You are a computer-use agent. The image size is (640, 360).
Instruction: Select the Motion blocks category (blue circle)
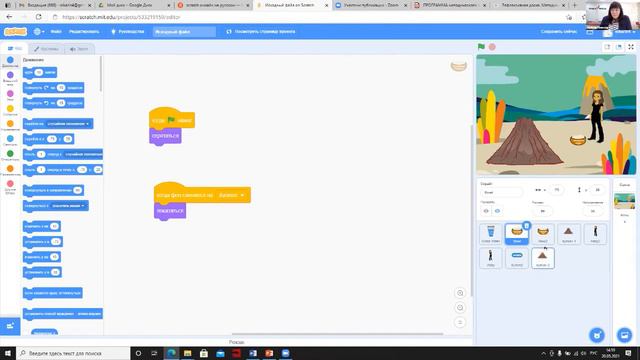[10, 60]
